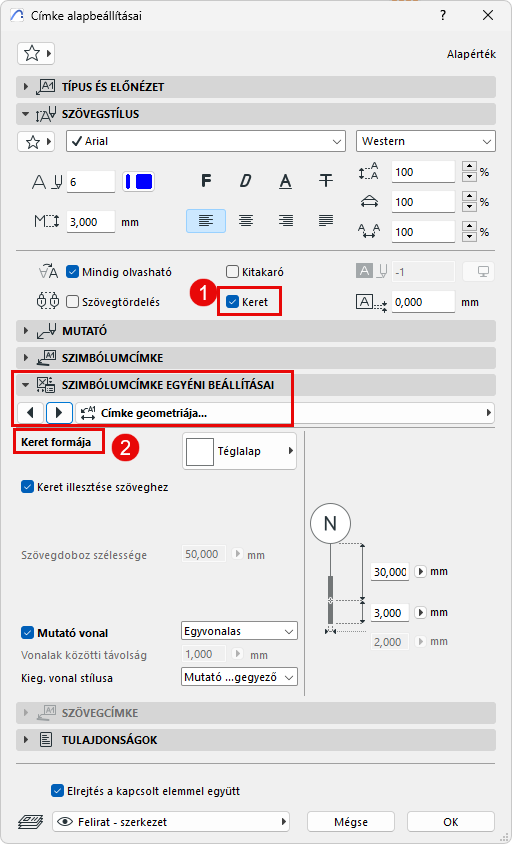Click the N circle label preview
512x844 pixels.
(331, 523)
